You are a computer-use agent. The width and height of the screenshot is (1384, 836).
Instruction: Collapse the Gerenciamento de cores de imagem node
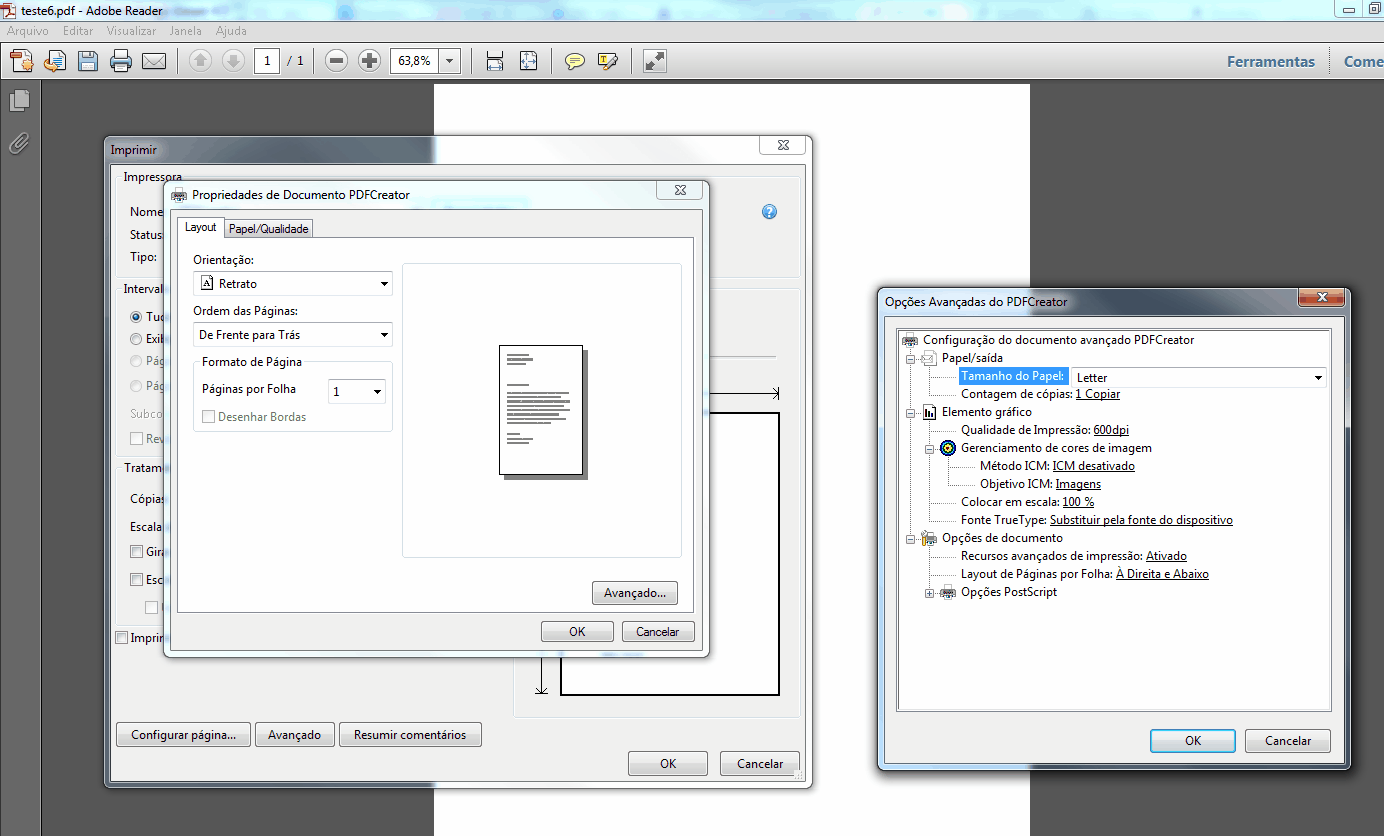pyautogui.click(x=930, y=448)
